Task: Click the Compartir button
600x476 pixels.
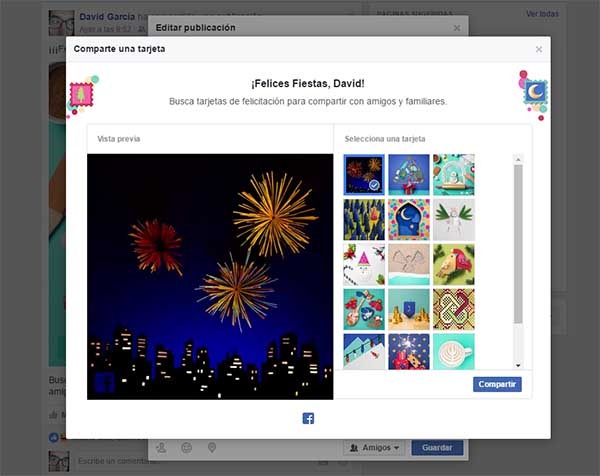Action: click(x=497, y=384)
